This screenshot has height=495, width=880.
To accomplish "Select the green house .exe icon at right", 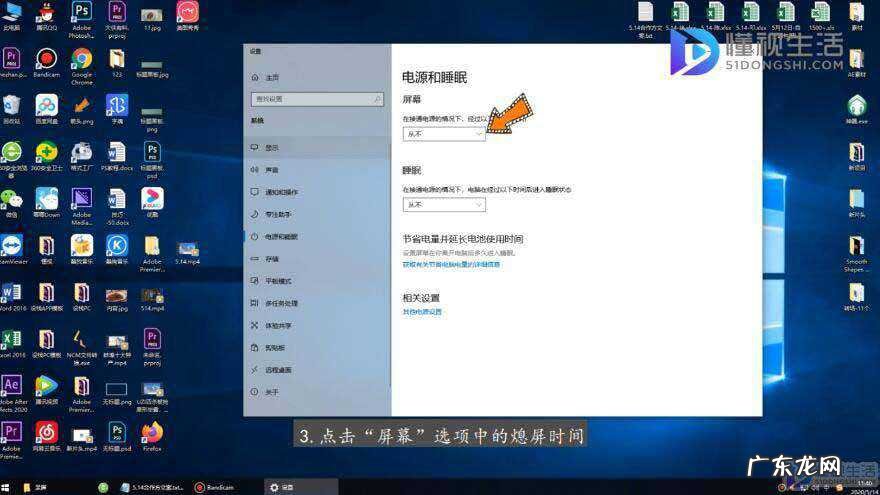I will tap(856, 109).
